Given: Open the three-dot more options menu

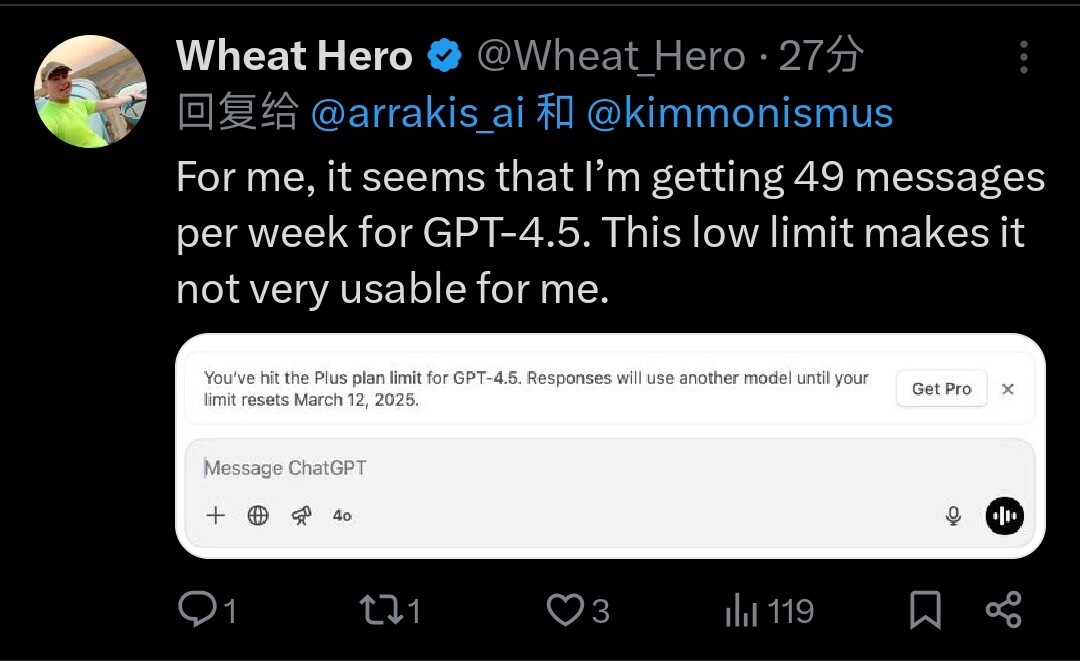Looking at the screenshot, I should click(x=1024, y=56).
